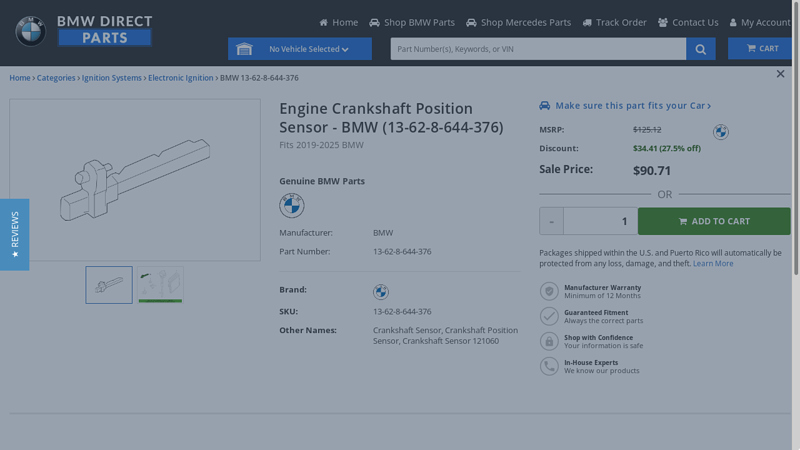
Task: Click the Other Names crankshaft sensor text
Action: 445,336
